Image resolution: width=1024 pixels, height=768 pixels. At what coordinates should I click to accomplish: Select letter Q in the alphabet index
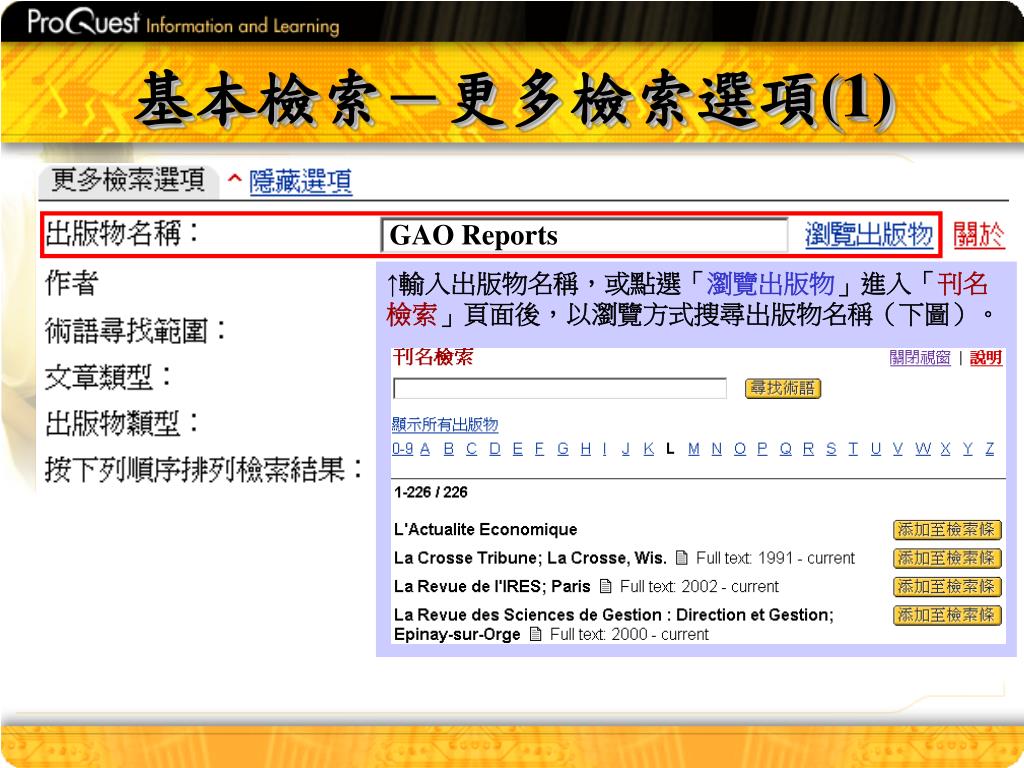point(786,449)
